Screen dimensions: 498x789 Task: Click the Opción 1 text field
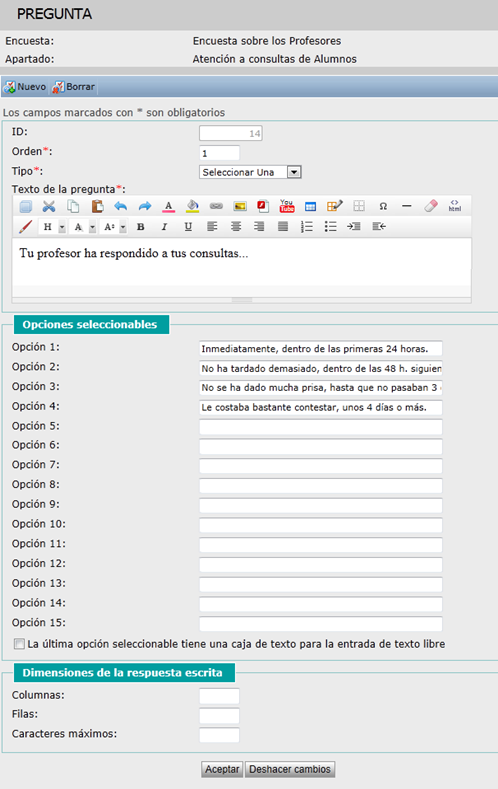[320, 349]
